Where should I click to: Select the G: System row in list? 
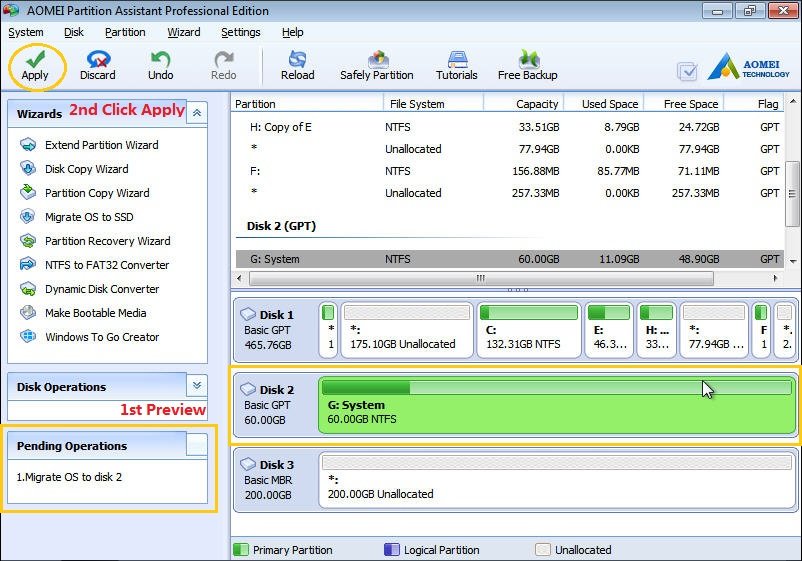[x=509, y=259]
